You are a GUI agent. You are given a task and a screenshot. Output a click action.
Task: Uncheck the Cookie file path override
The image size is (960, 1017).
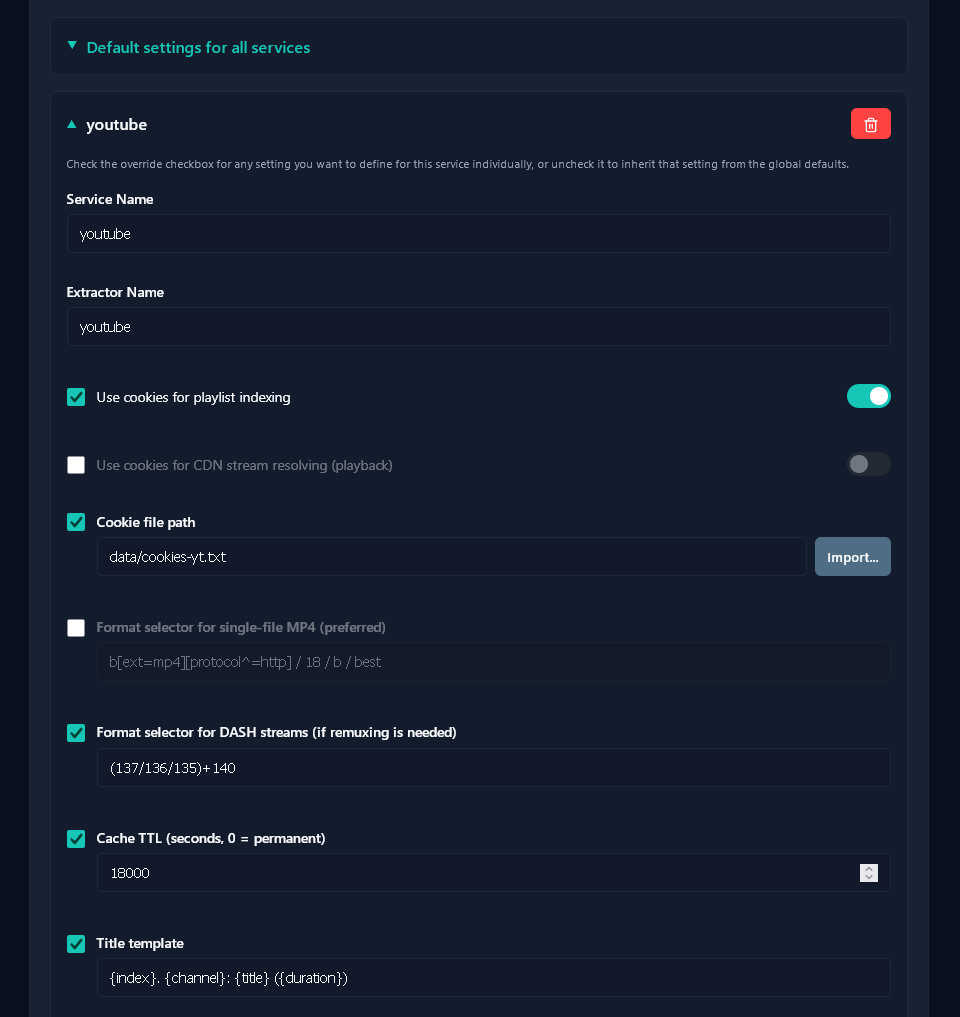point(76,522)
